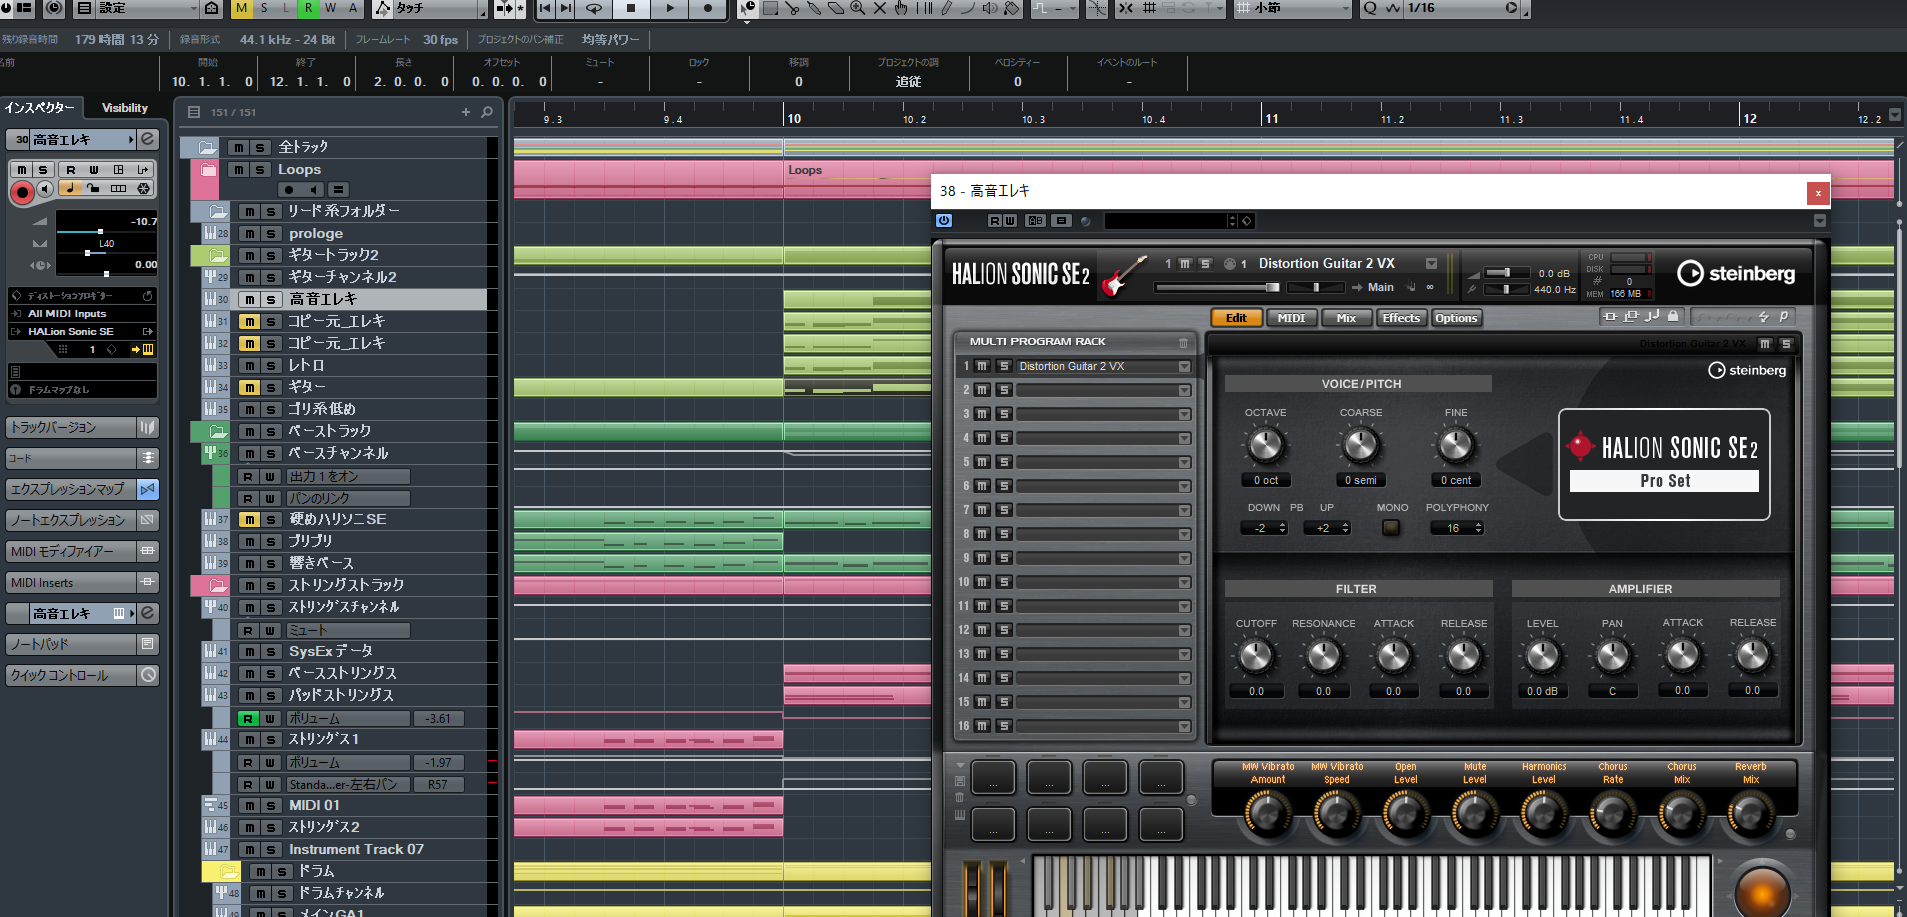The width and height of the screenshot is (1907, 917).
Task: Click the Iterative Quantize Q icon
Action: [x=1369, y=9]
